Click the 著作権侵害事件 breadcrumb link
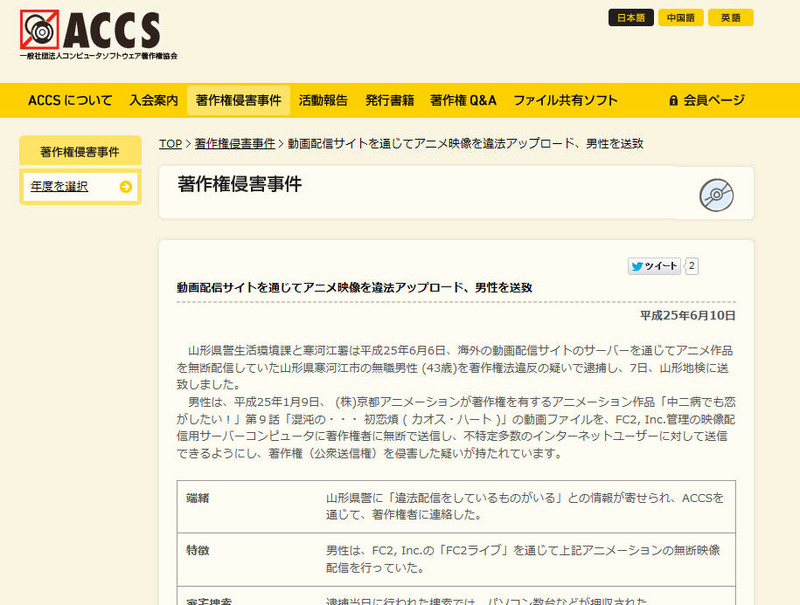 (235, 144)
